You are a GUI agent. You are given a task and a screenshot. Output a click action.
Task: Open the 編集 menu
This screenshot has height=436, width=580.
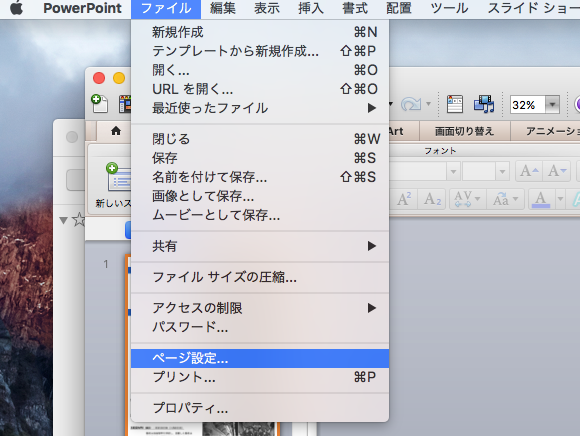[x=223, y=8]
